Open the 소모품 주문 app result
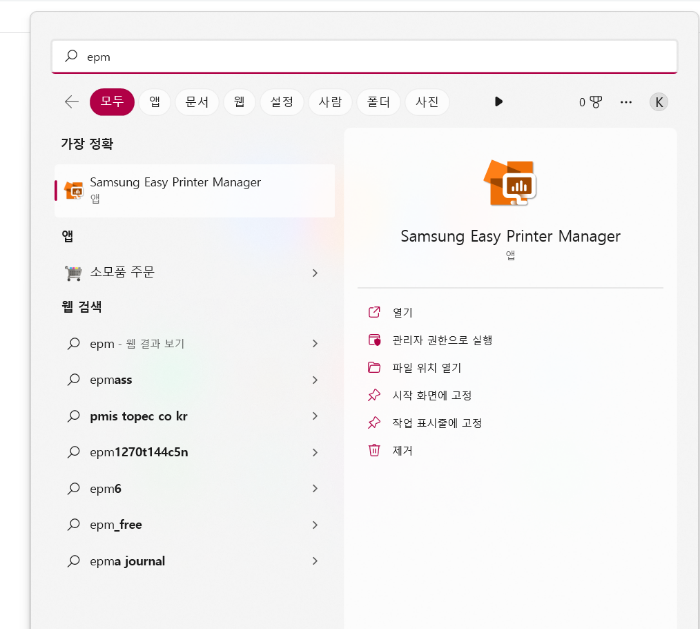 coord(195,272)
